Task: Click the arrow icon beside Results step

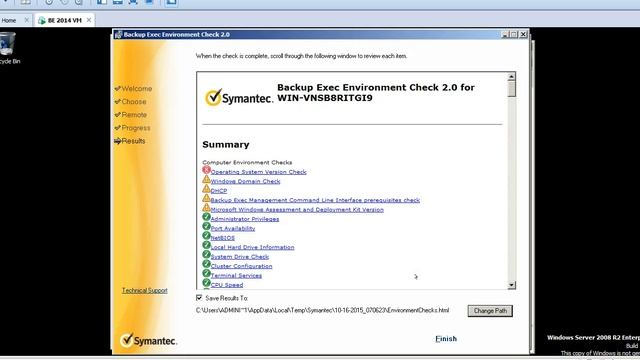Action: [118, 141]
